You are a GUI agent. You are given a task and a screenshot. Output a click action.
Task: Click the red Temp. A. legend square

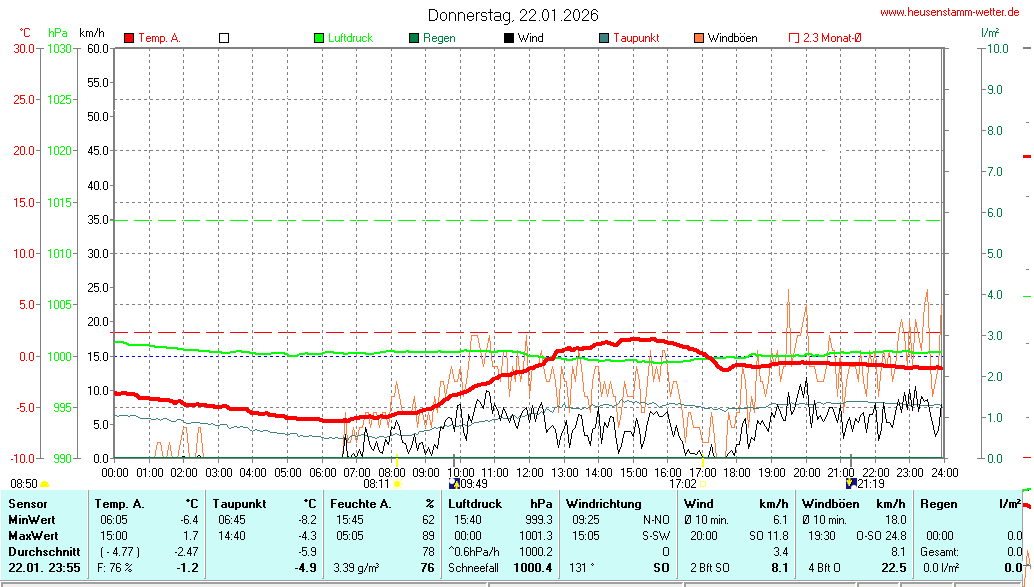coord(128,38)
